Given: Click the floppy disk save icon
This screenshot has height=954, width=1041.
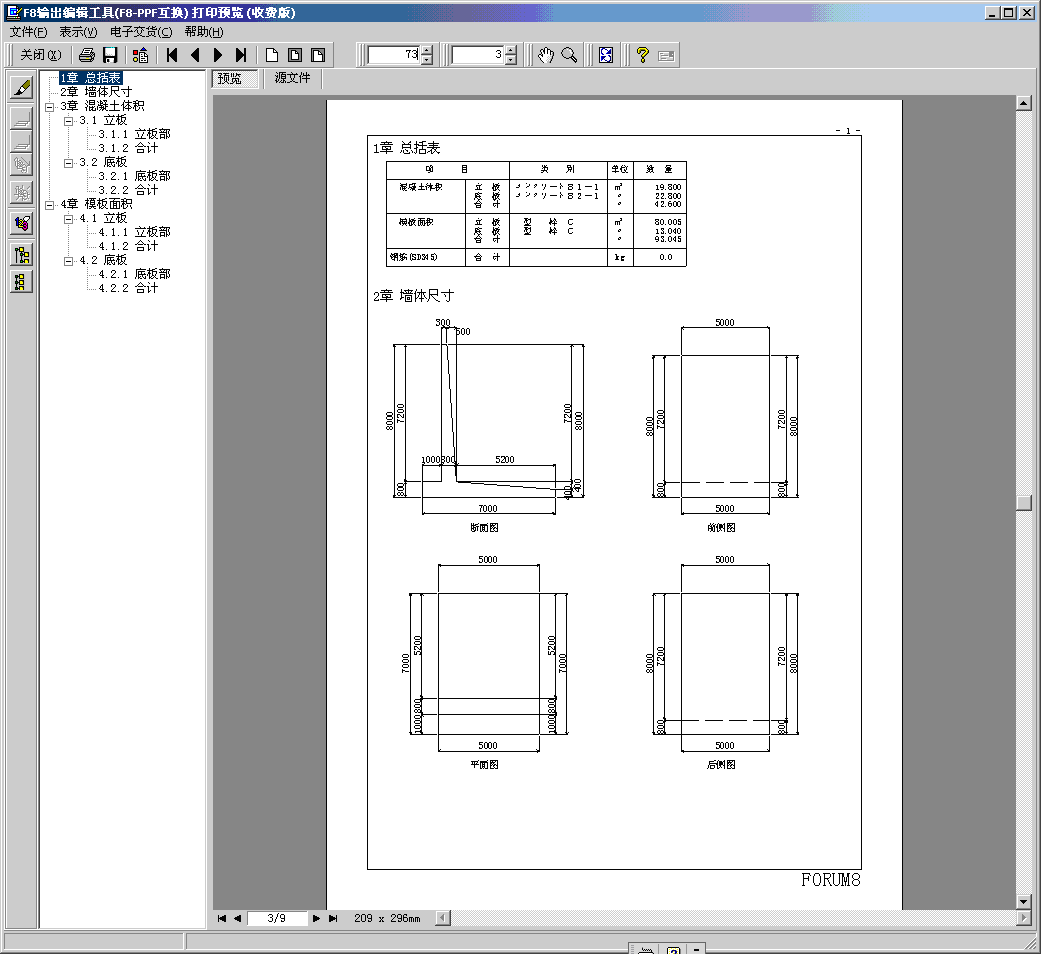Looking at the screenshot, I should coord(110,55).
